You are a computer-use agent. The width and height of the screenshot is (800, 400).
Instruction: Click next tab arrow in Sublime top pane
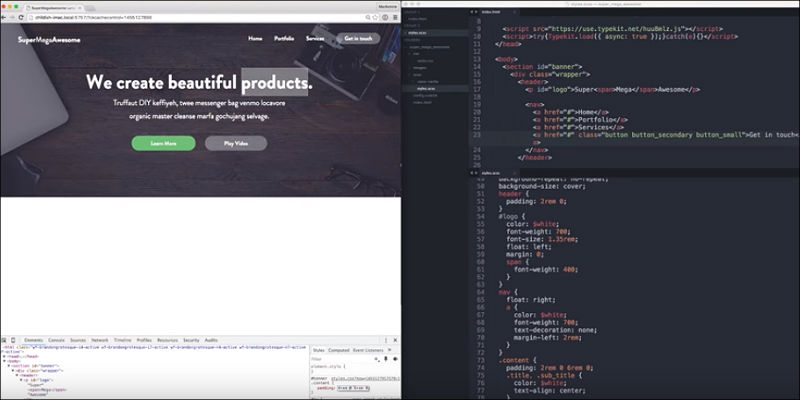(475, 11)
